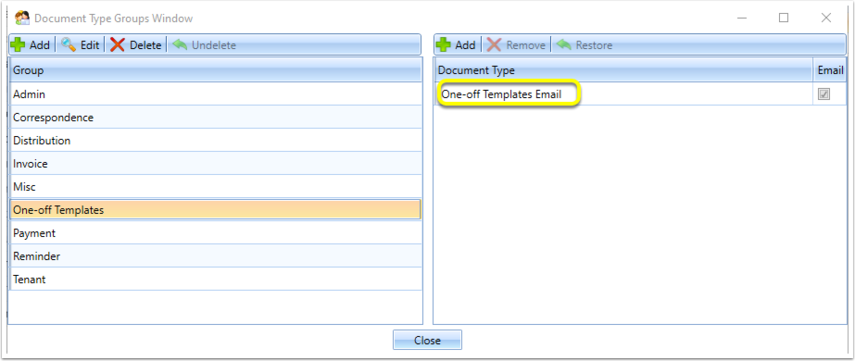Click the greyed Undelete button
Viewport: 855px width, 361px height.
point(204,45)
